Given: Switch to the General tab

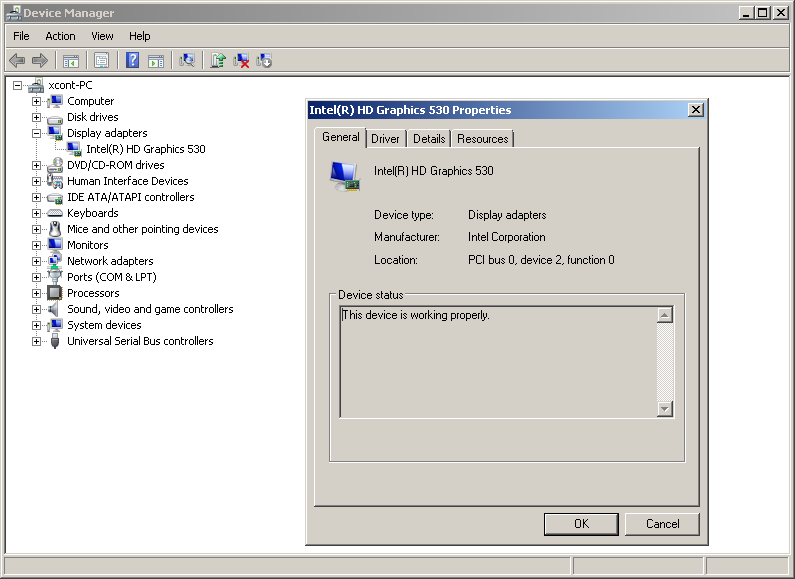Looking at the screenshot, I should (x=341, y=137).
